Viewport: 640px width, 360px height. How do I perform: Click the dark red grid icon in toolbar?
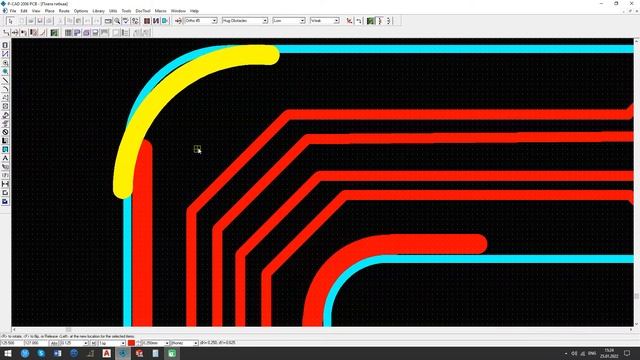click(147, 21)
